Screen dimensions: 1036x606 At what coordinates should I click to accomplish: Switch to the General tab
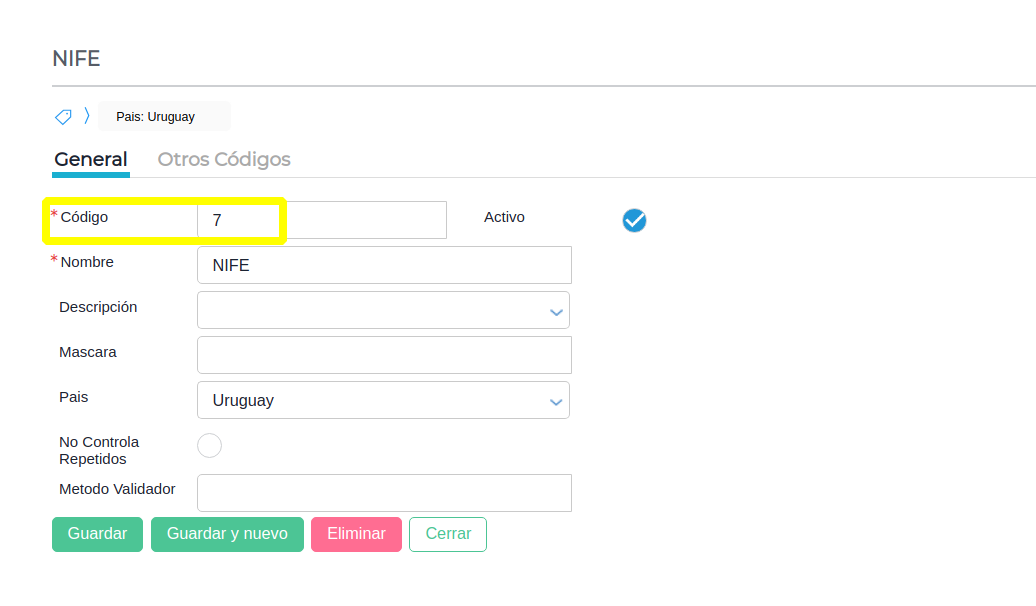click(90, 159)
